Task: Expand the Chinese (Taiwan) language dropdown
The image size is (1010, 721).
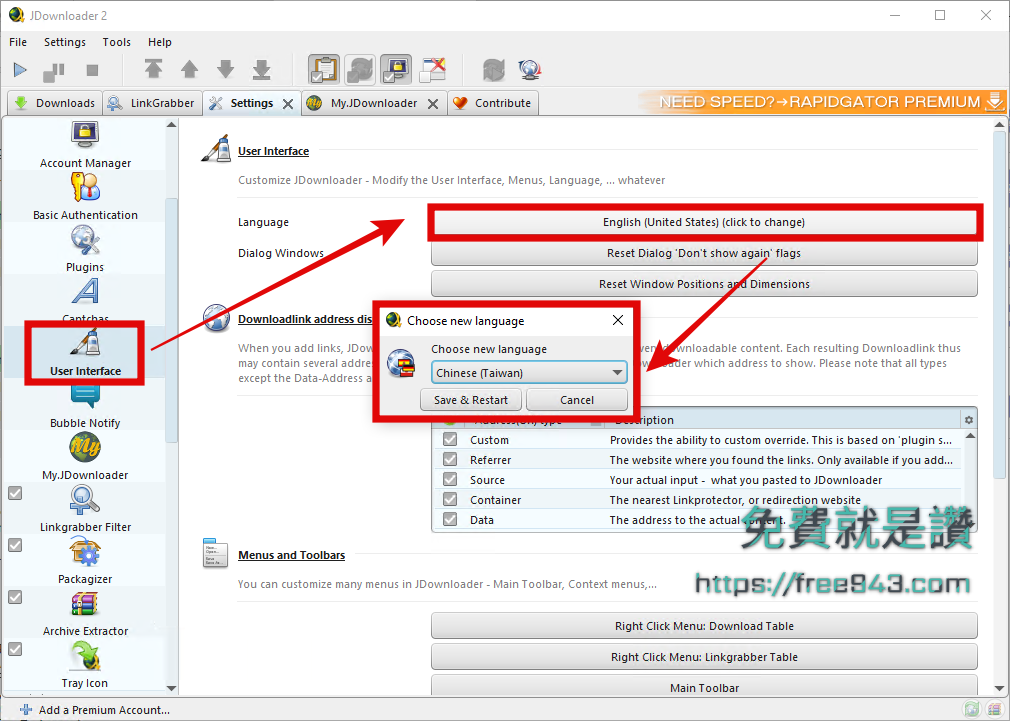Action: pyautogui.click(x=617, y=373)
